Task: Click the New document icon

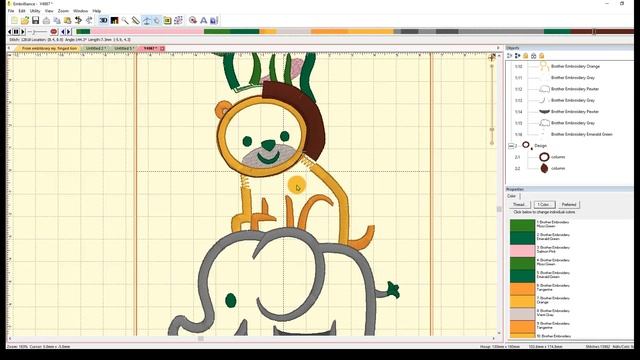Action: click(14, 20)
